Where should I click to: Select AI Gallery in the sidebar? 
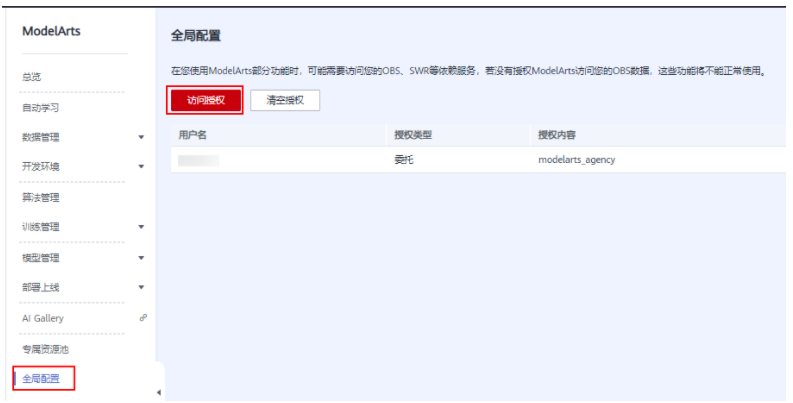click(x=42, y=318)
